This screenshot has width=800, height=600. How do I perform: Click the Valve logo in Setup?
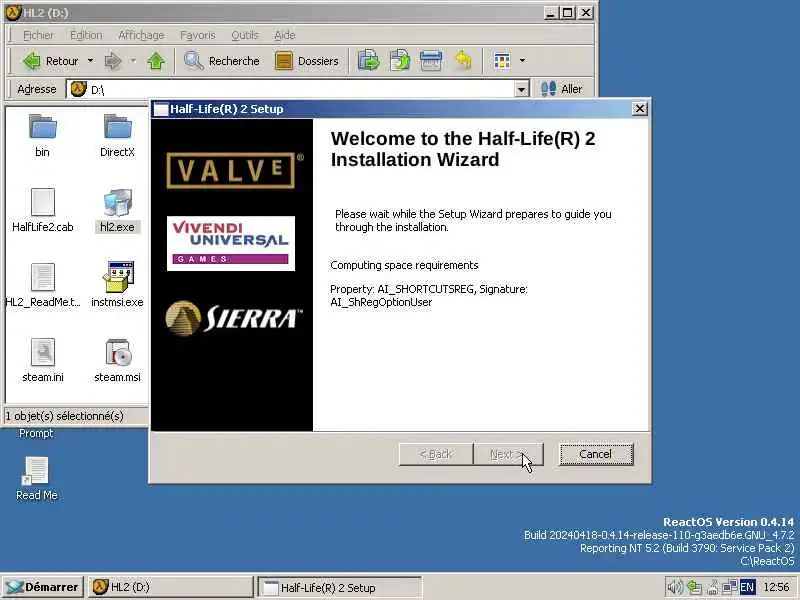coord(231,170)
